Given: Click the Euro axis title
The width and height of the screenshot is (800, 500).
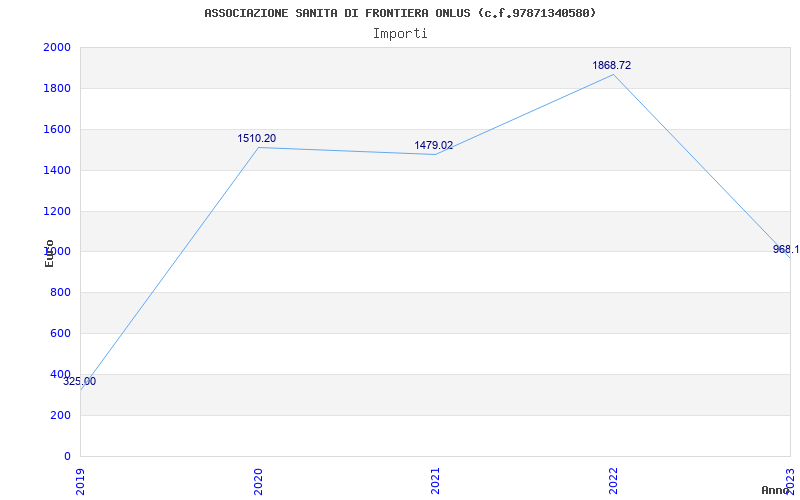Looking at the screenshot, I should pos(49,253).
